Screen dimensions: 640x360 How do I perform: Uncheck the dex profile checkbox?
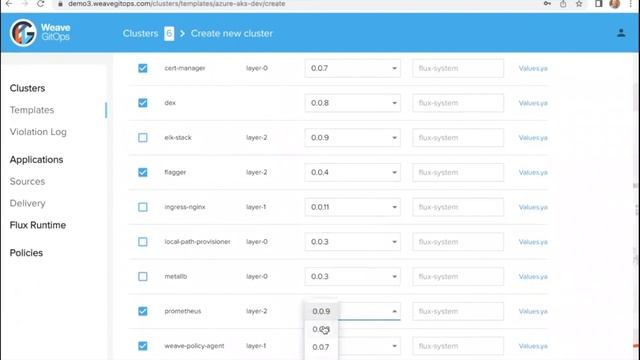142,103
